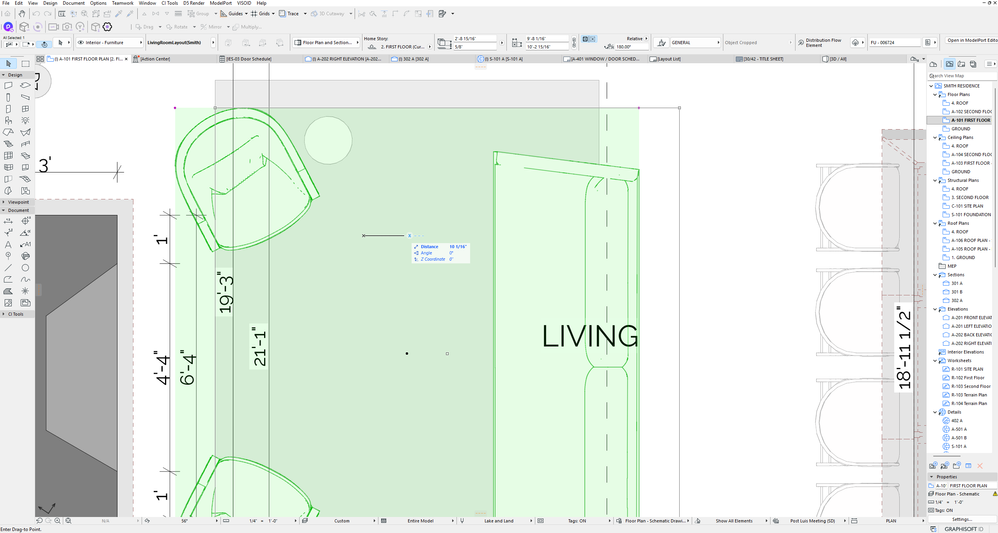Select the Arrow selection tool
The width and height of the screenshot is (998, 533).
click(x=9, y=63)
